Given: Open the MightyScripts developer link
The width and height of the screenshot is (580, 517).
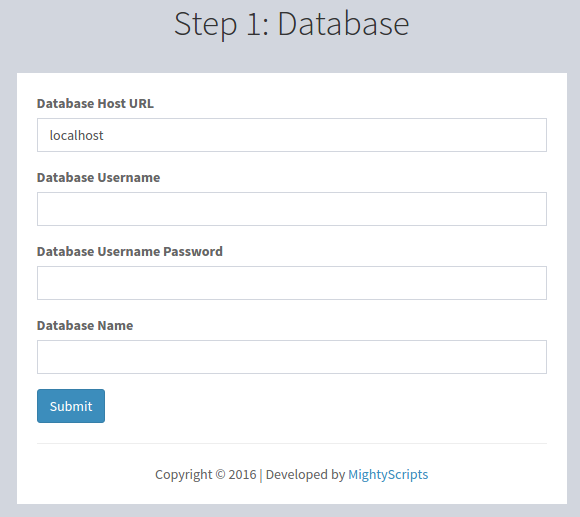Looking at the screenshot, I should 388,474.
